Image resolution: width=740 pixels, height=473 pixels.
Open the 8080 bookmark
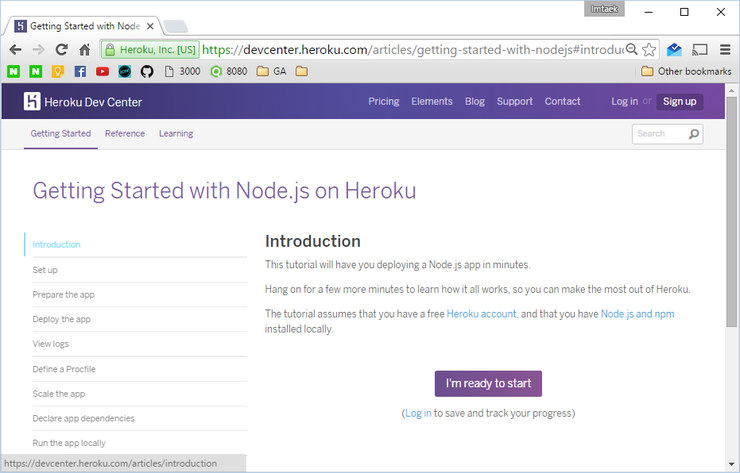point(229,71)
